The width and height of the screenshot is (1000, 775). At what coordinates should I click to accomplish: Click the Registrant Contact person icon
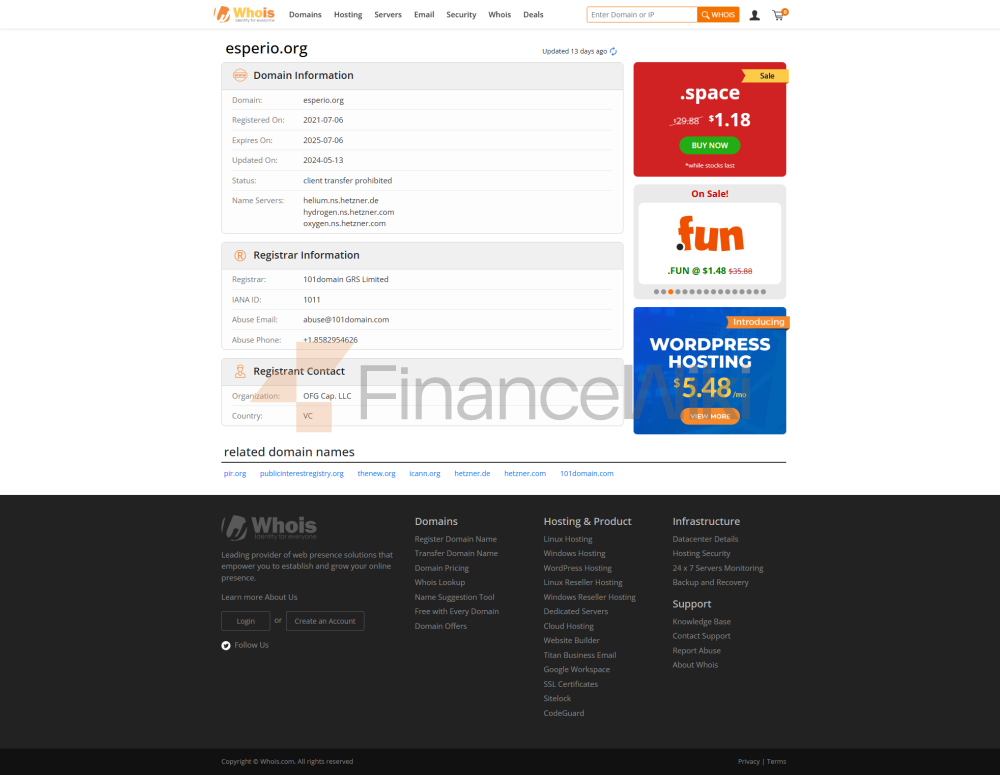coord(240,371)
